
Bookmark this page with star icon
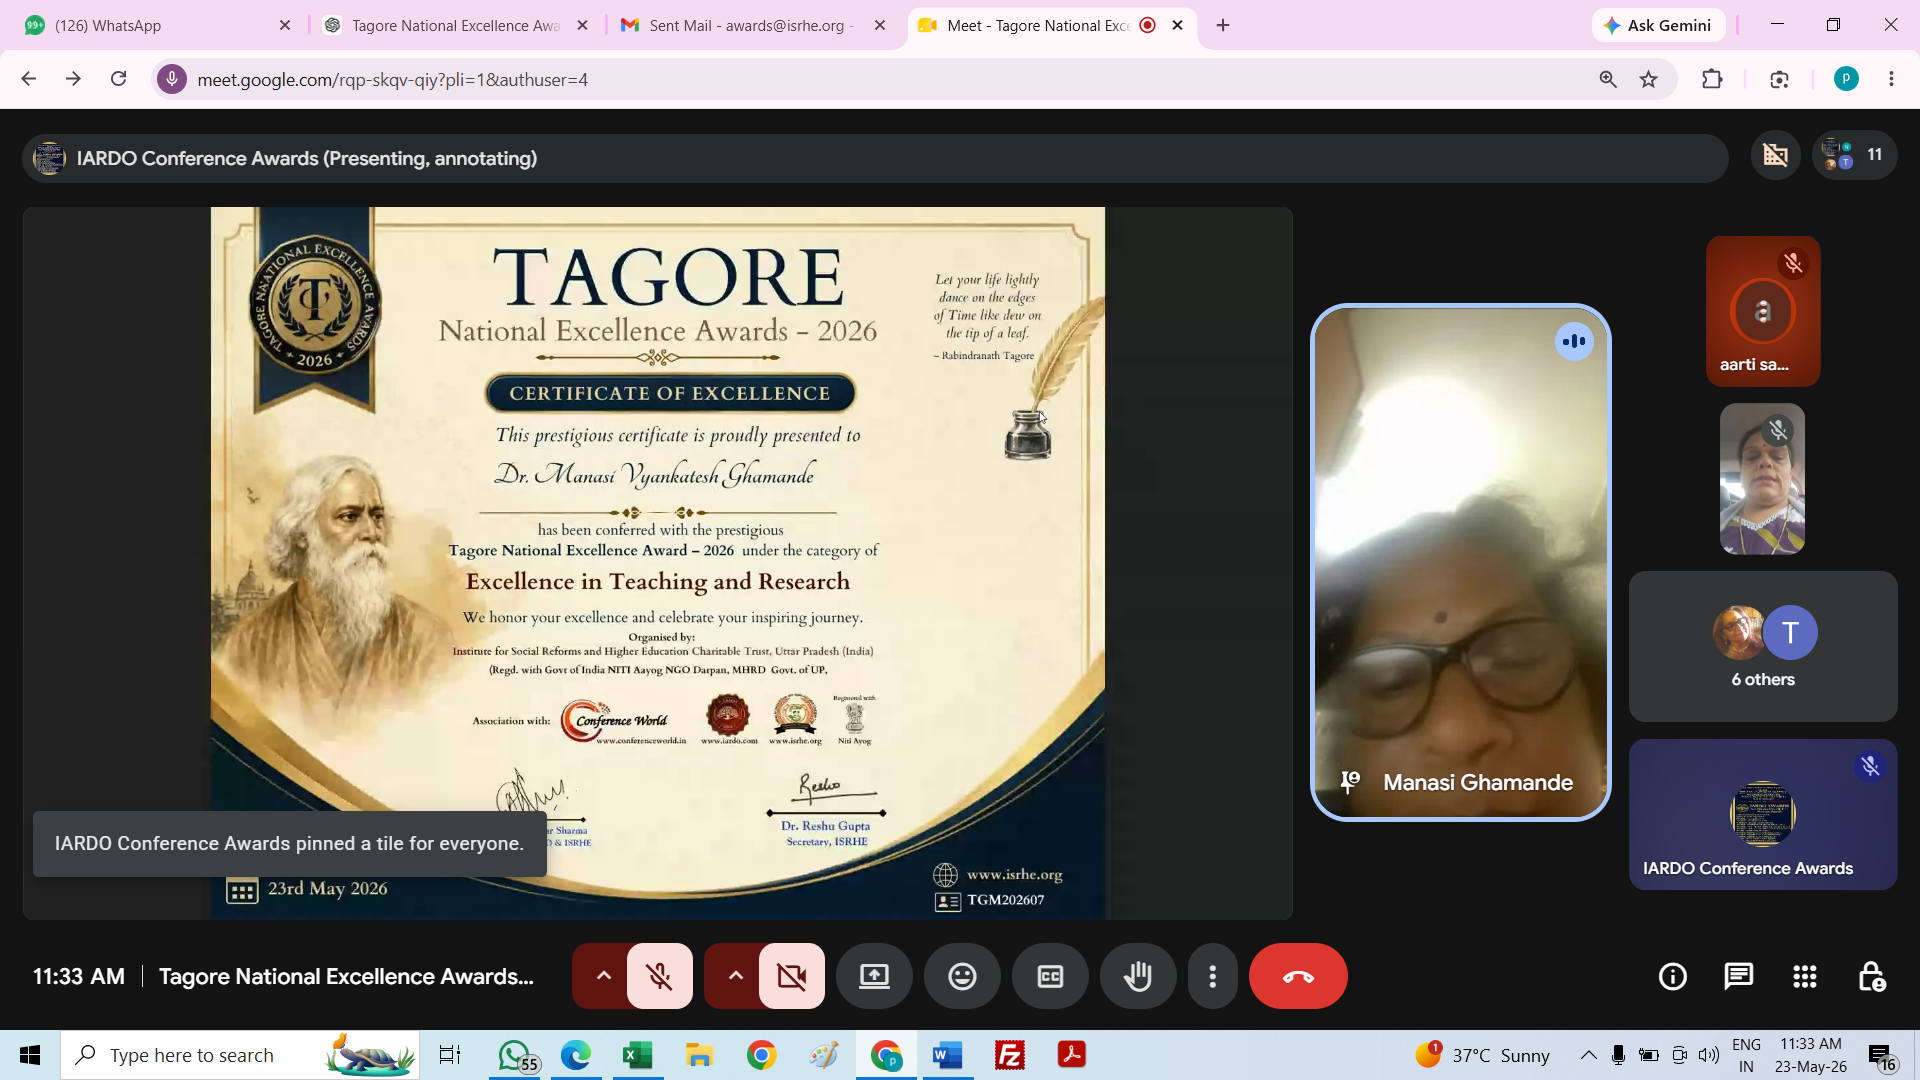pyautogui.click(x=1649, y=79)
